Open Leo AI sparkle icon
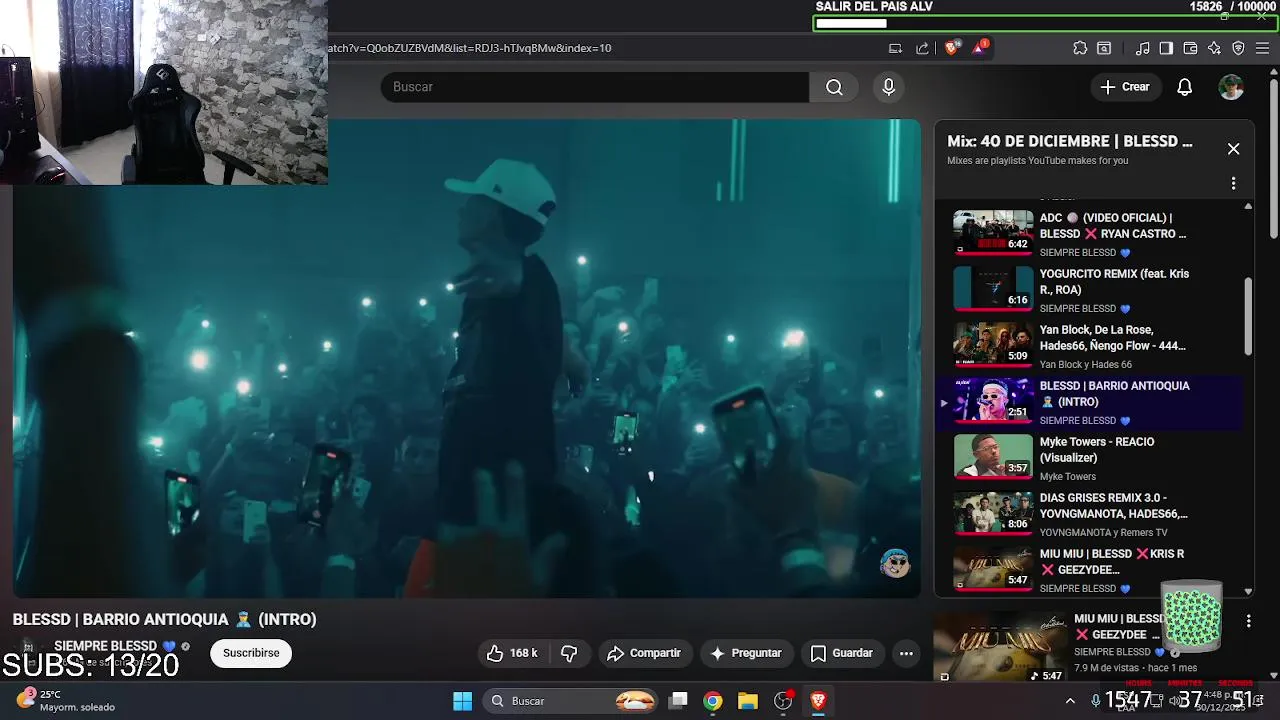Screen dimensions: 1280x720 1214,48
